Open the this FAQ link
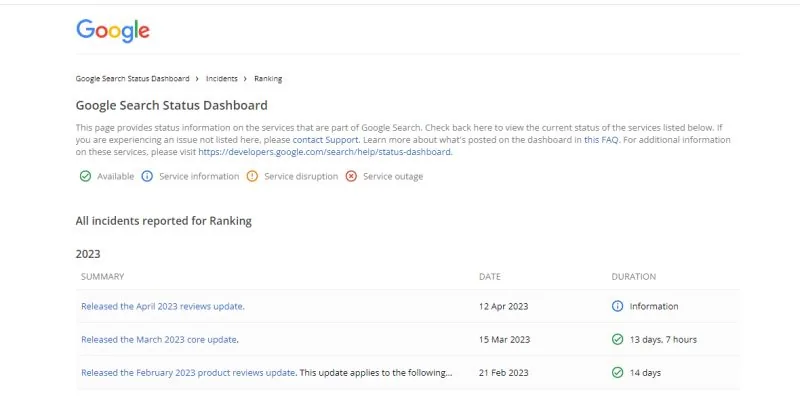Screen dimensions: 800x413 pyautogui.click(x=601, y=139)
